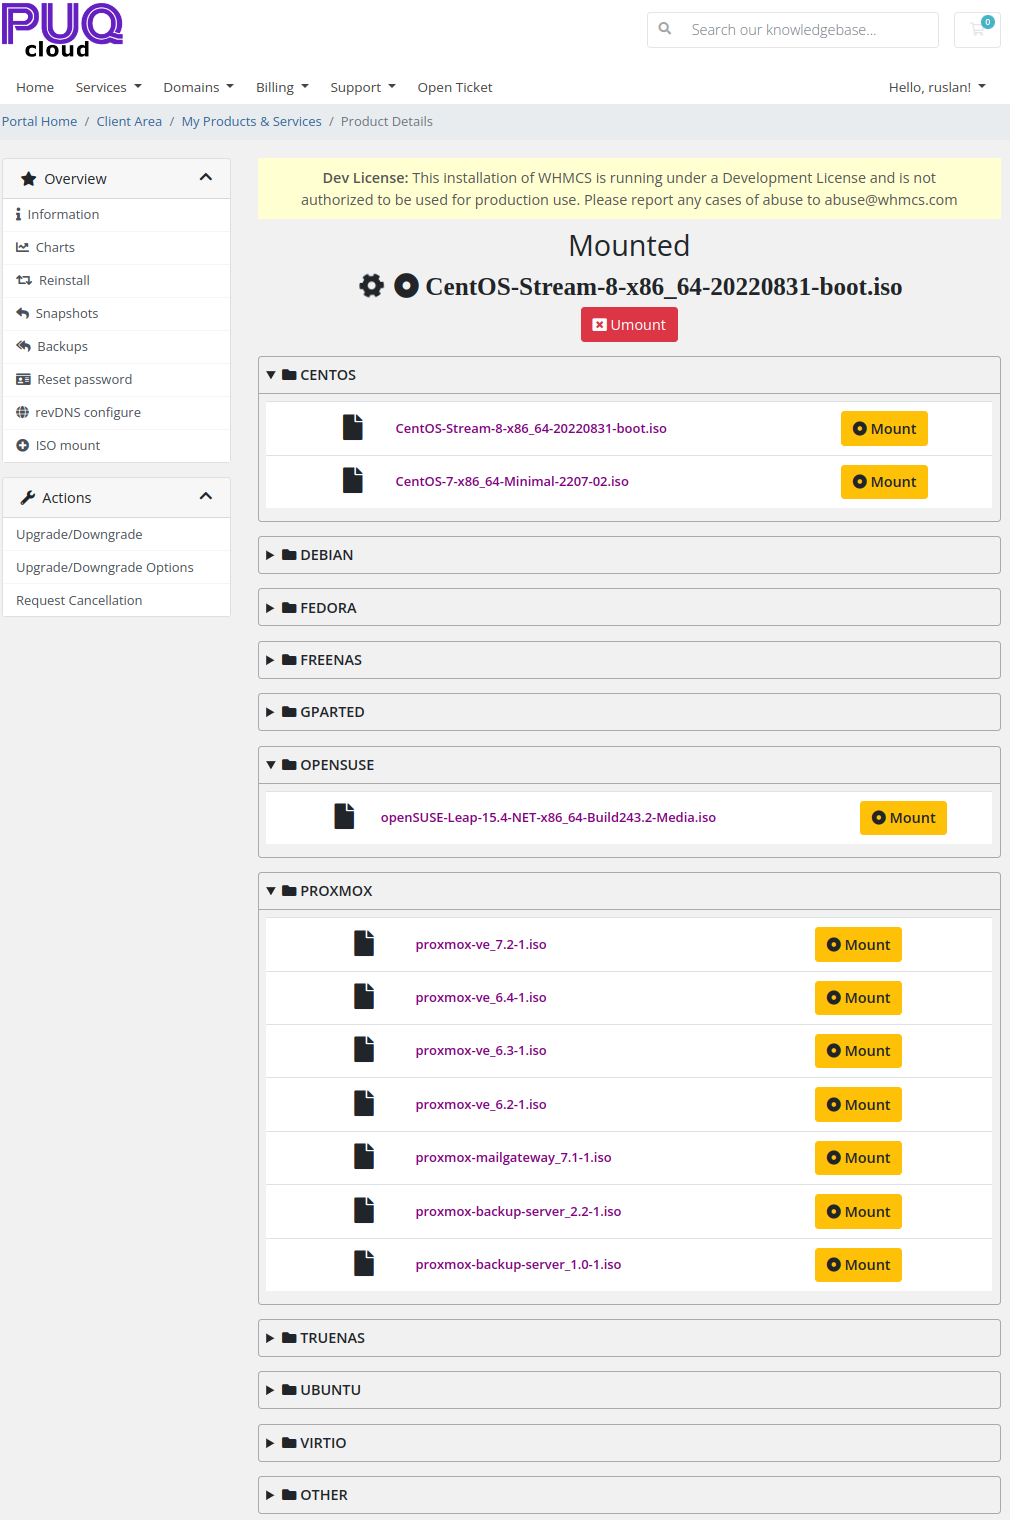Screen dimensions: 1010x1520
Task: Expand the VIRTIO section
Action: pyautogui.click(x=629, y=1443)
